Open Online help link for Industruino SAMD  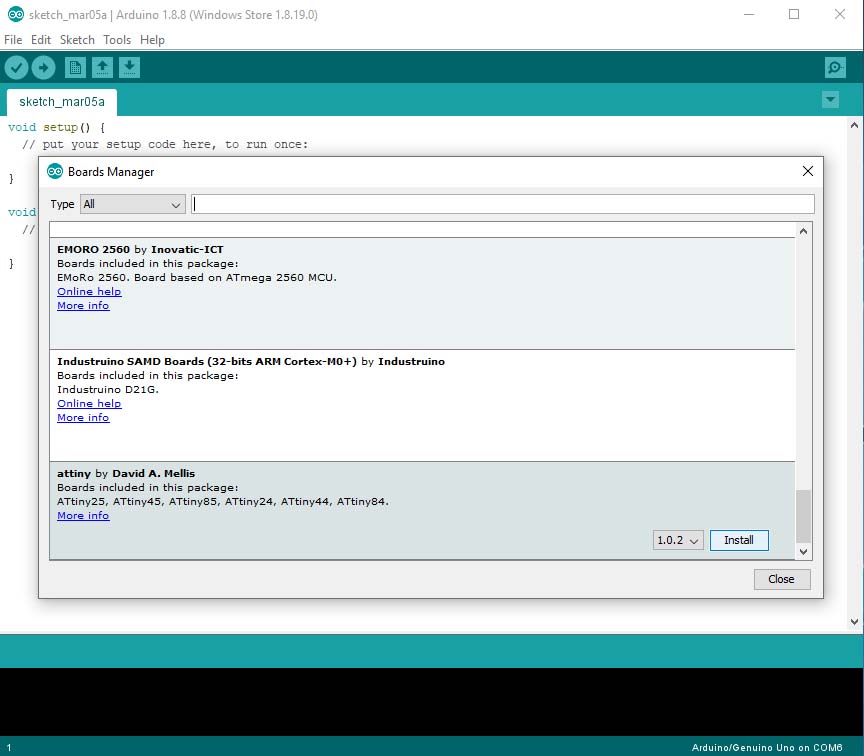(x=89, y=403)
